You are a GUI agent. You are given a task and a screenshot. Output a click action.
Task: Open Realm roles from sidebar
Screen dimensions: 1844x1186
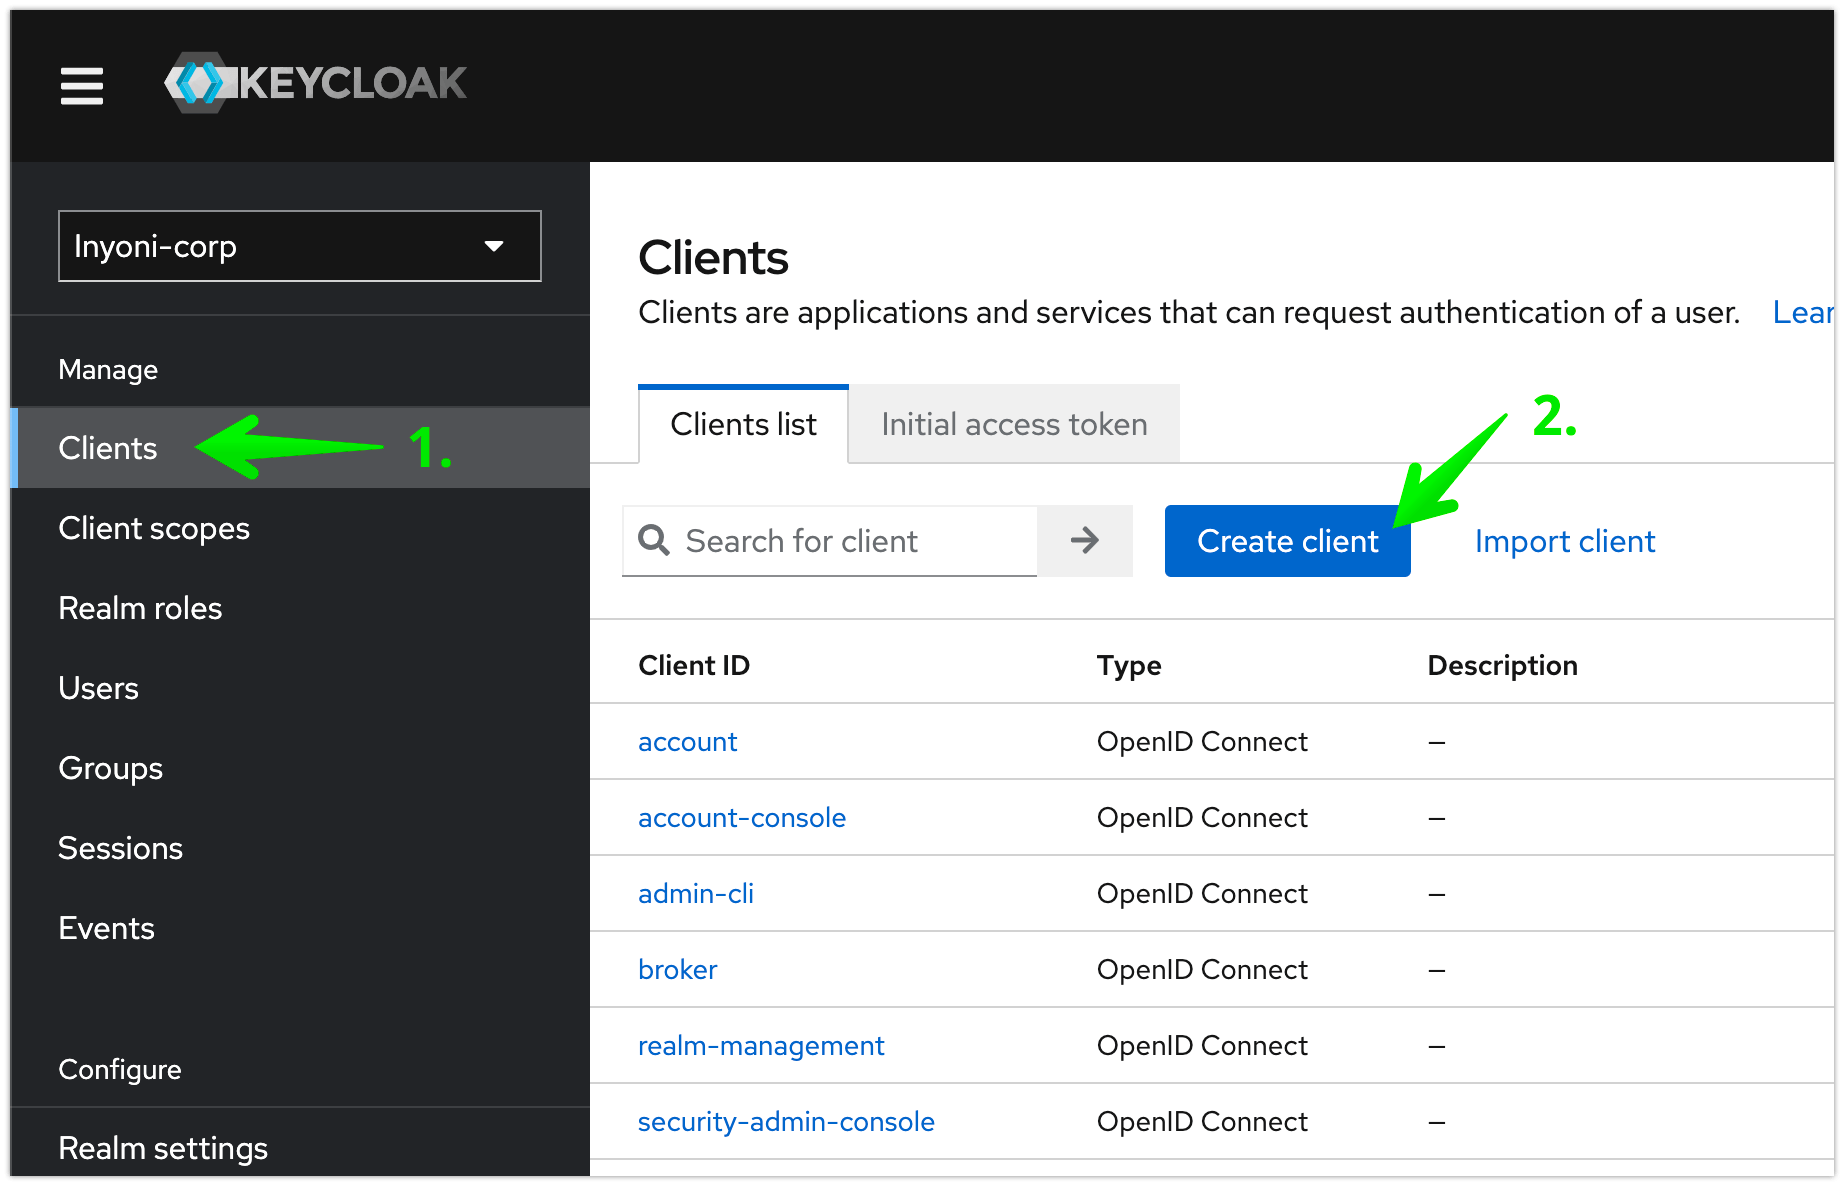[140, 608]
